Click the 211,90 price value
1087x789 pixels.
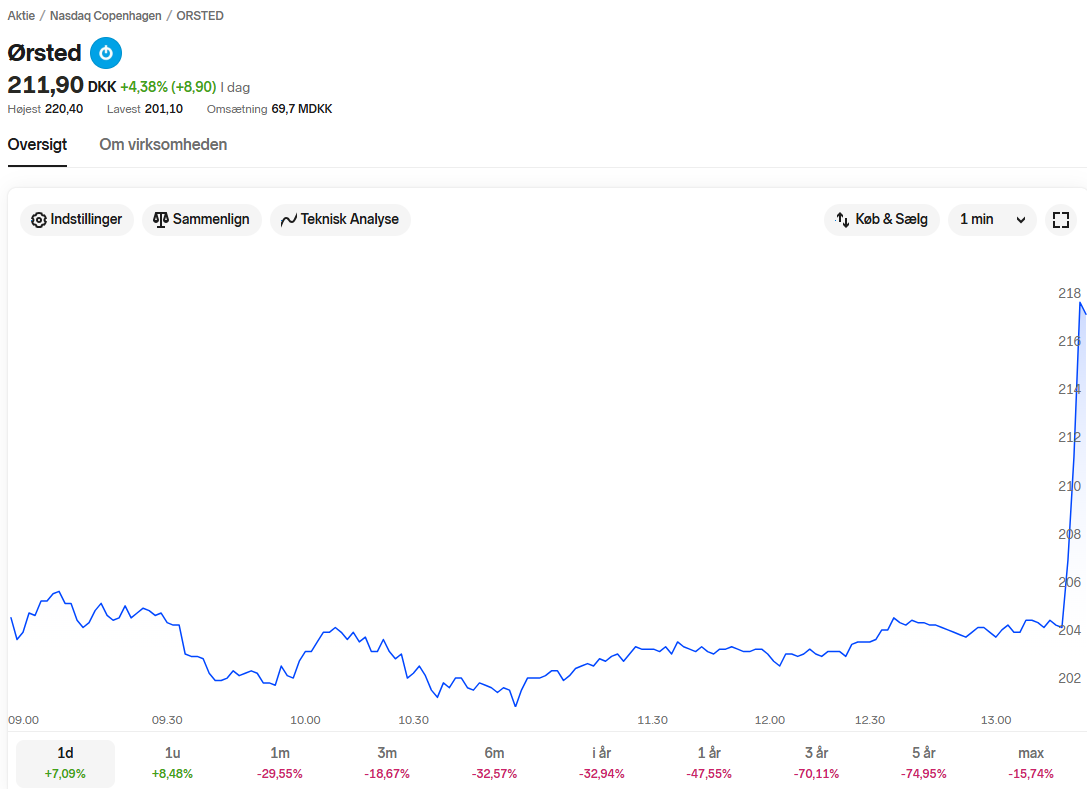(x=45, y=85)
